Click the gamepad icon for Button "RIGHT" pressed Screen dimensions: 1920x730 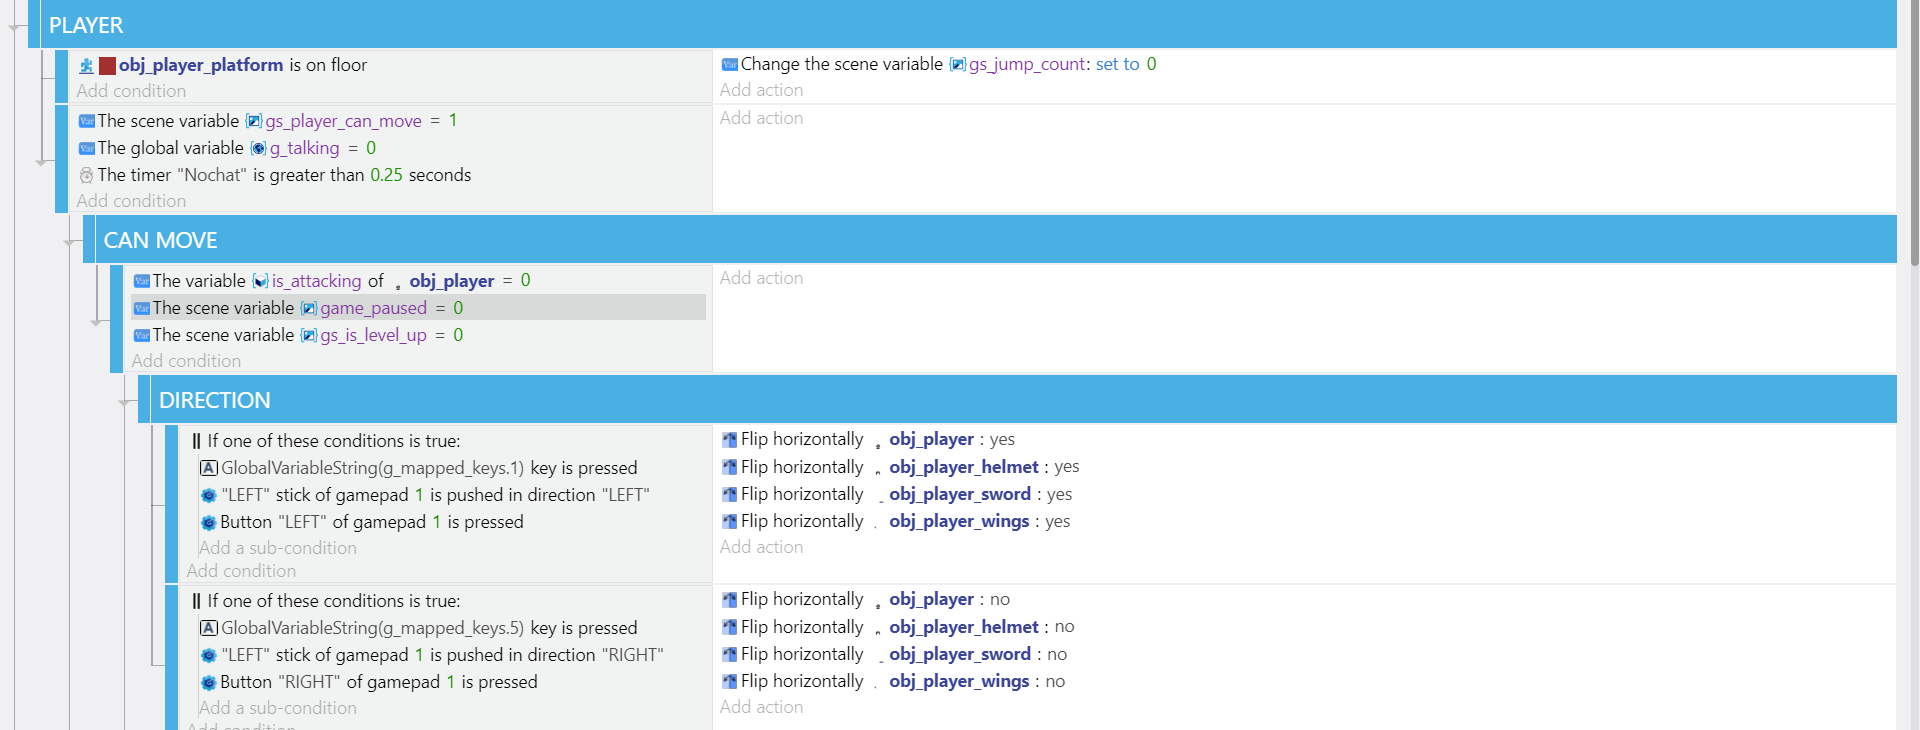click(209, 682)
